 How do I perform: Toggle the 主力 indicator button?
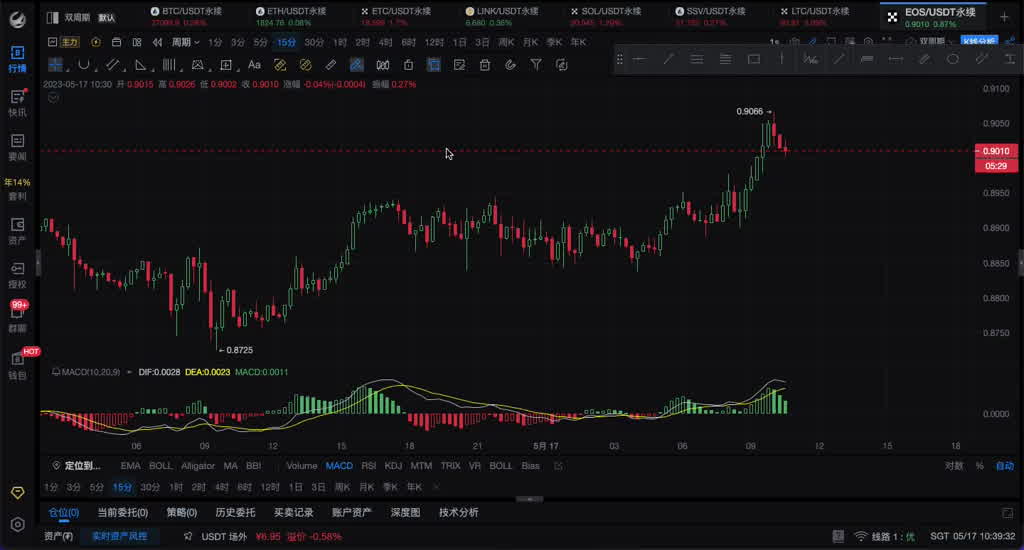67,43
